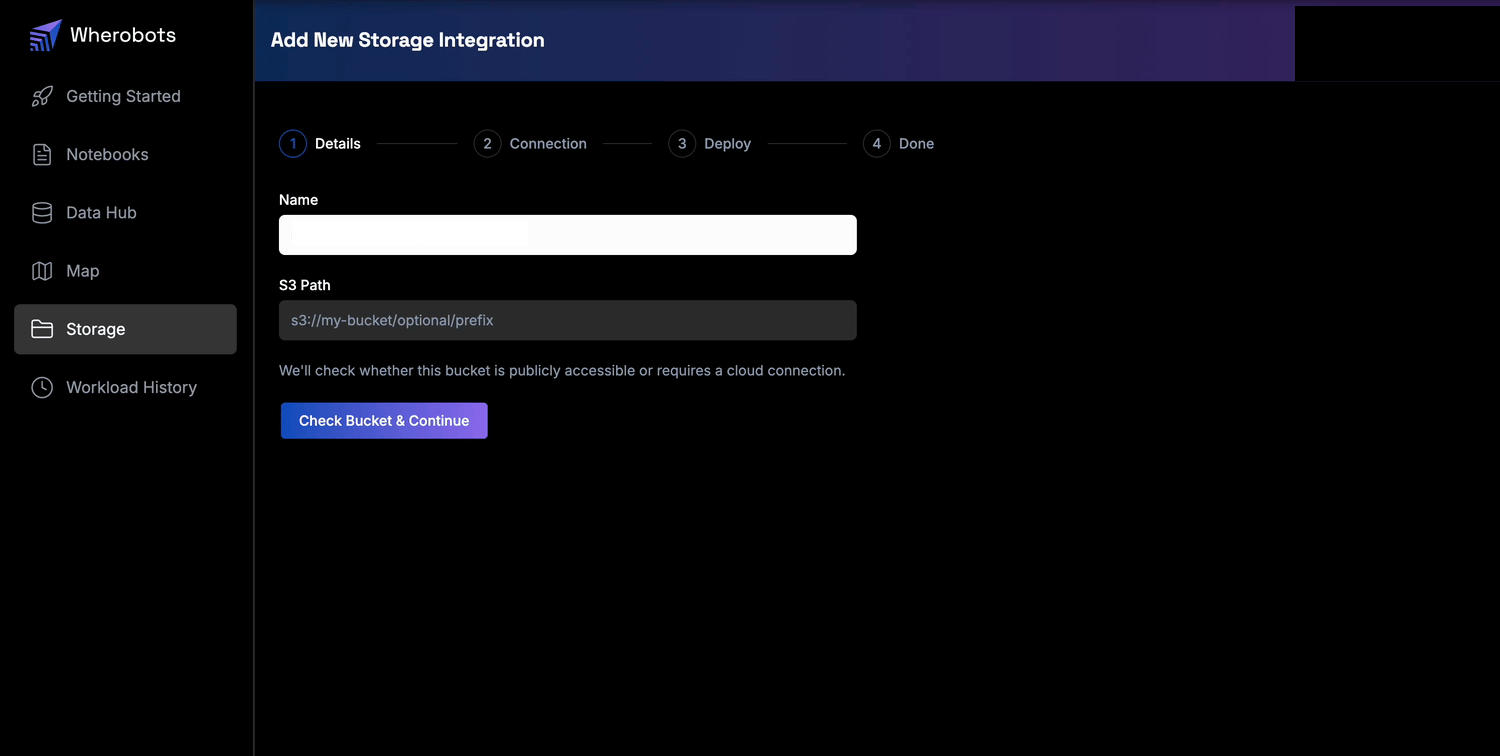Click the bucket accessibility helper text
Screen dimensions: 1500x756
[562, 371]
